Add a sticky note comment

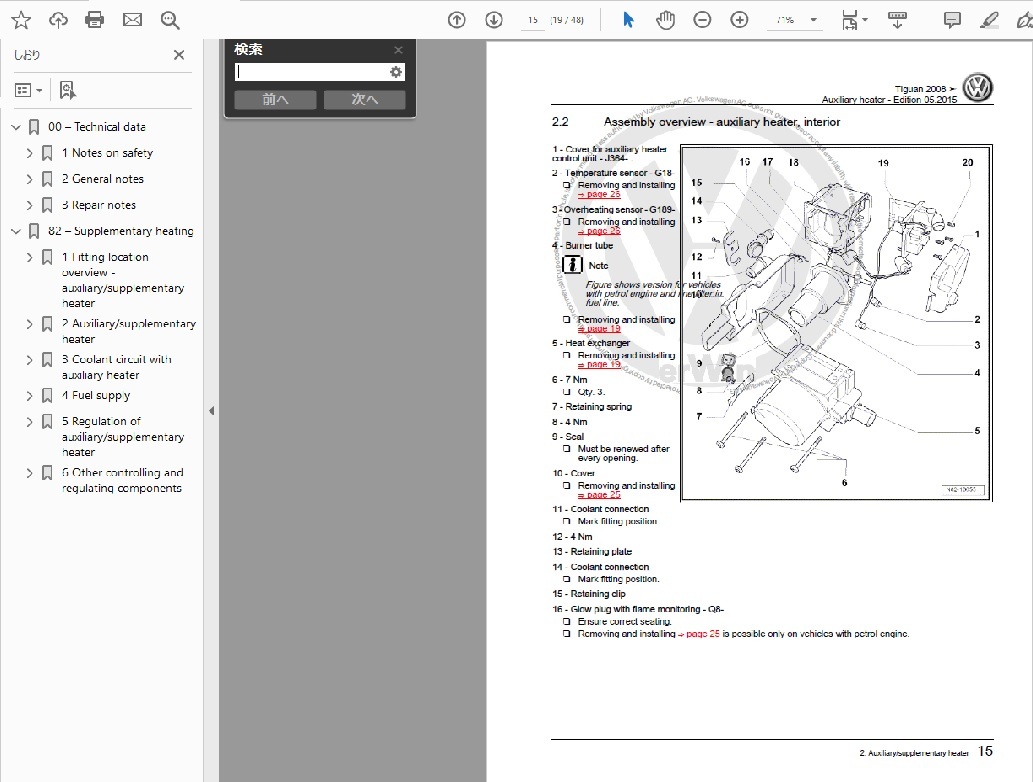coord(952,20)
